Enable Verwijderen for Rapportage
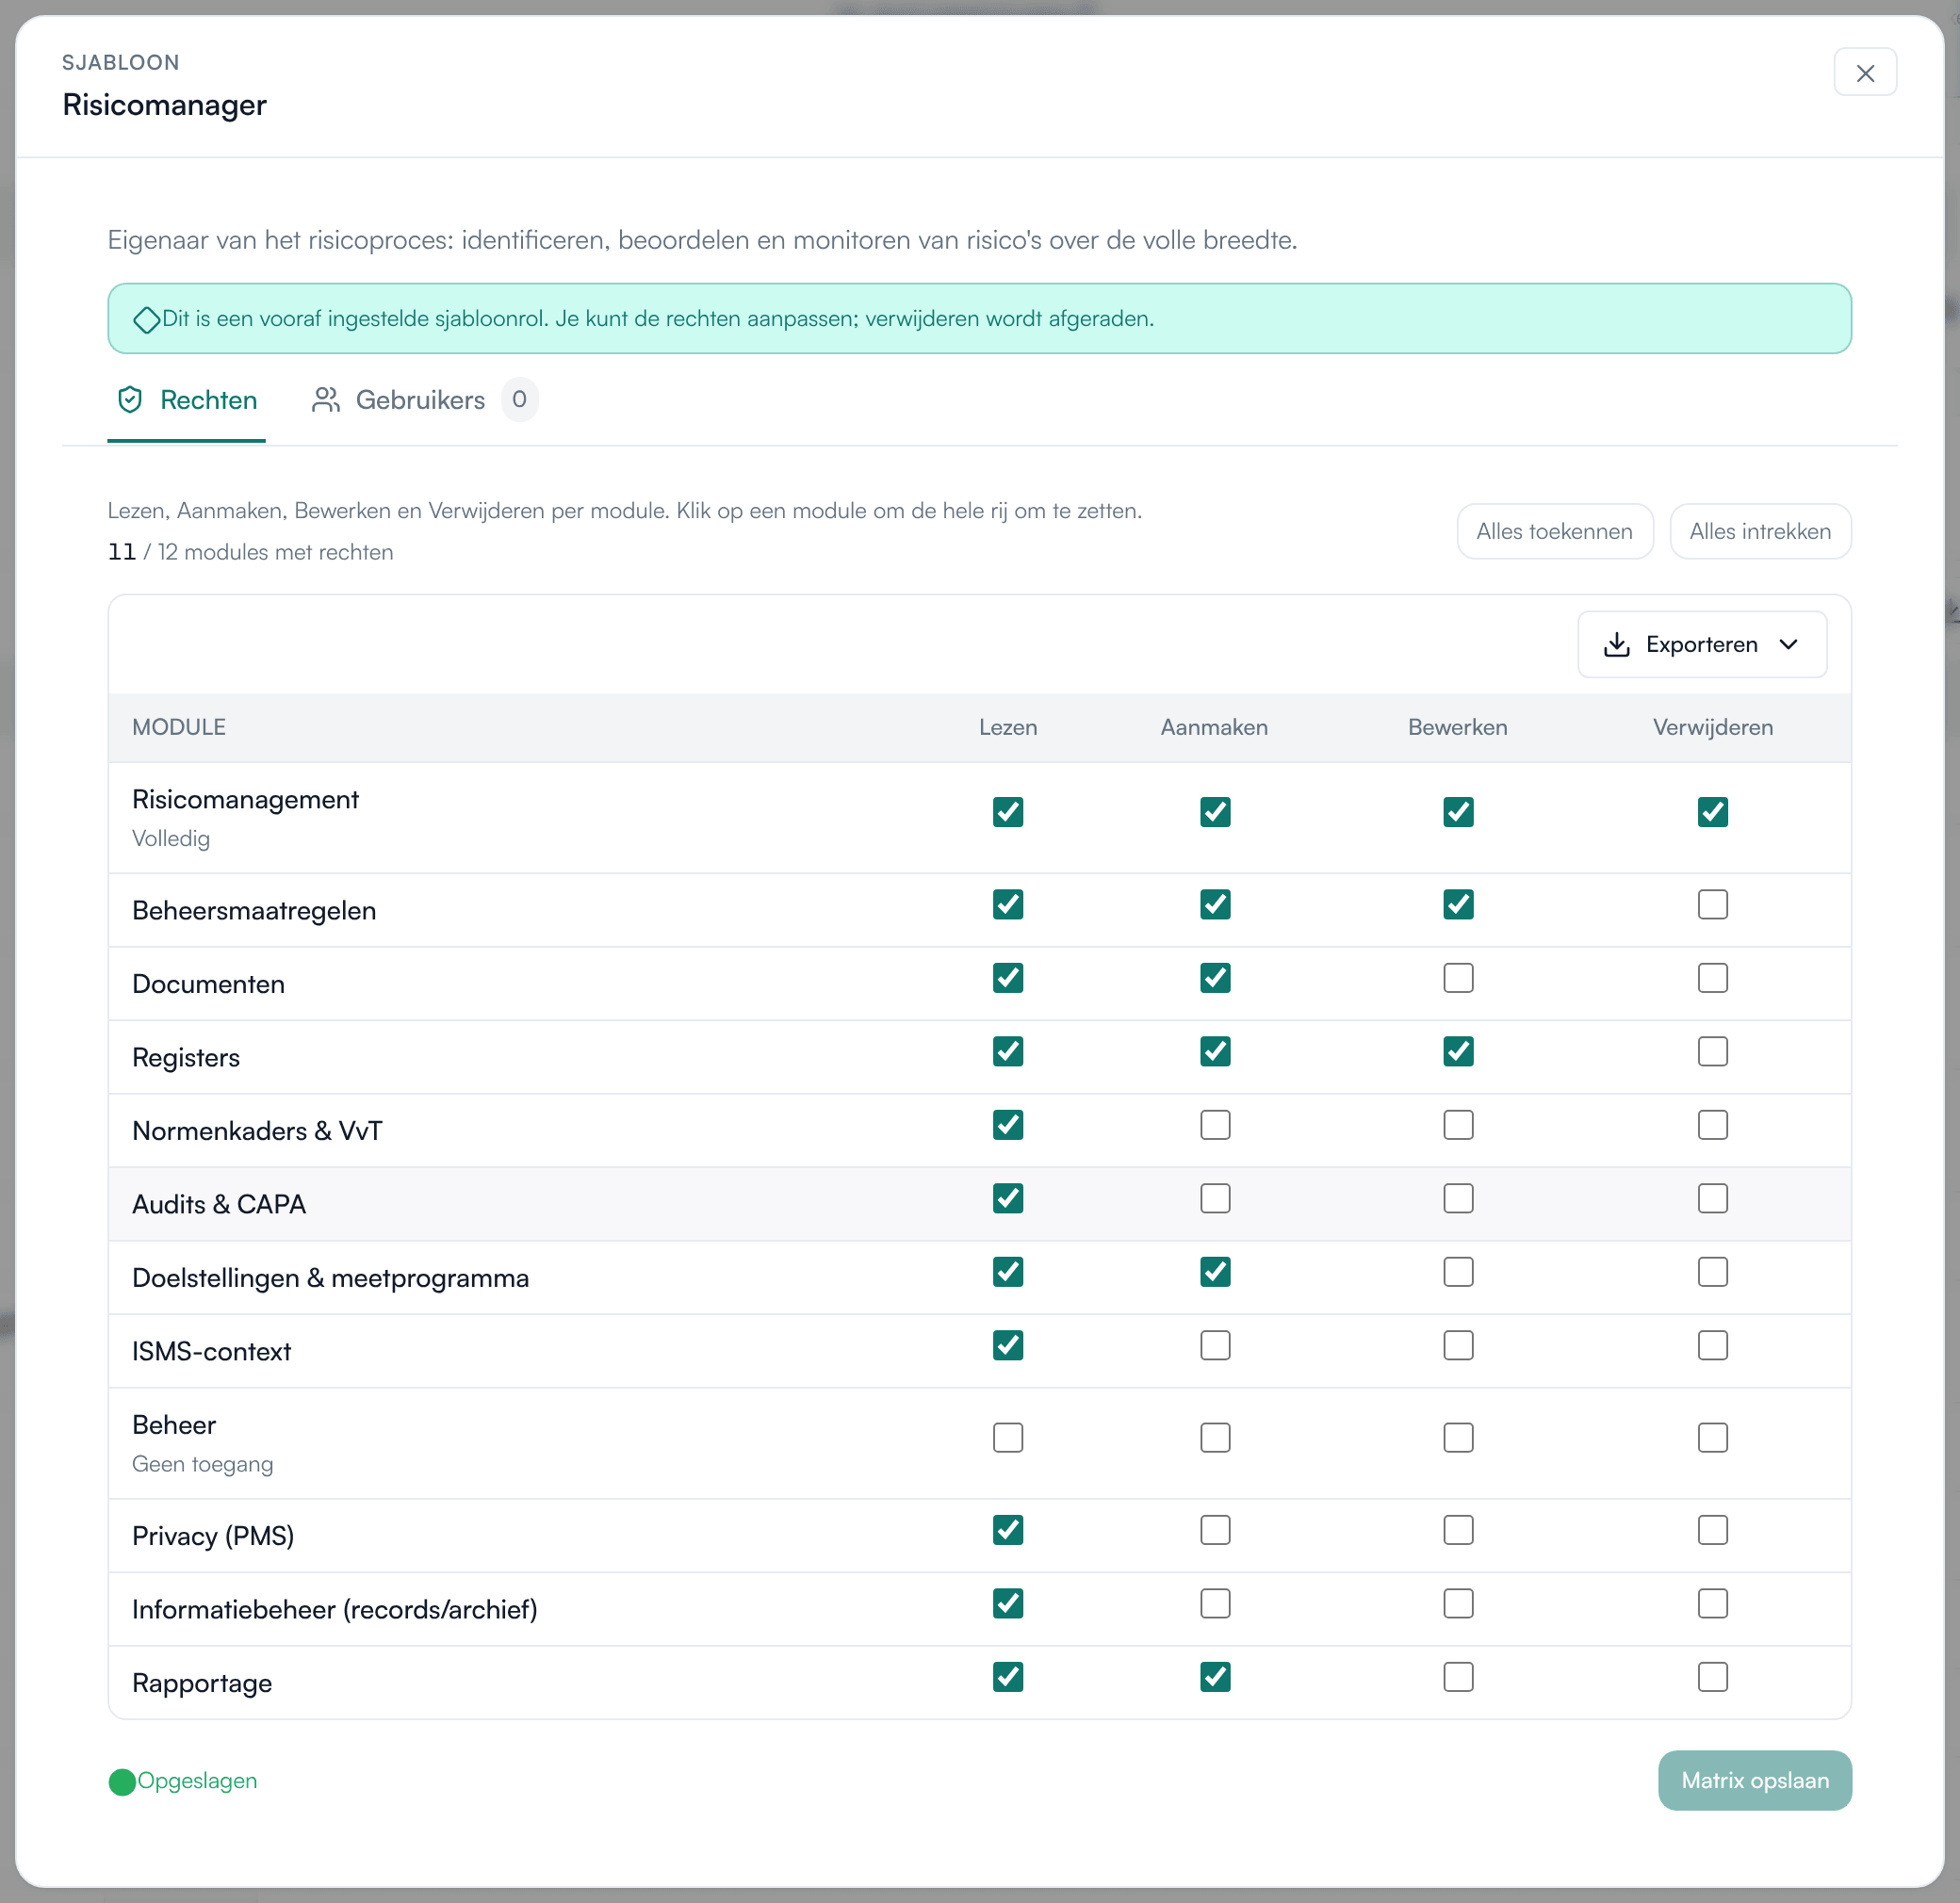This screenshot has width=1960, height=1903. click(1712, 1677)
